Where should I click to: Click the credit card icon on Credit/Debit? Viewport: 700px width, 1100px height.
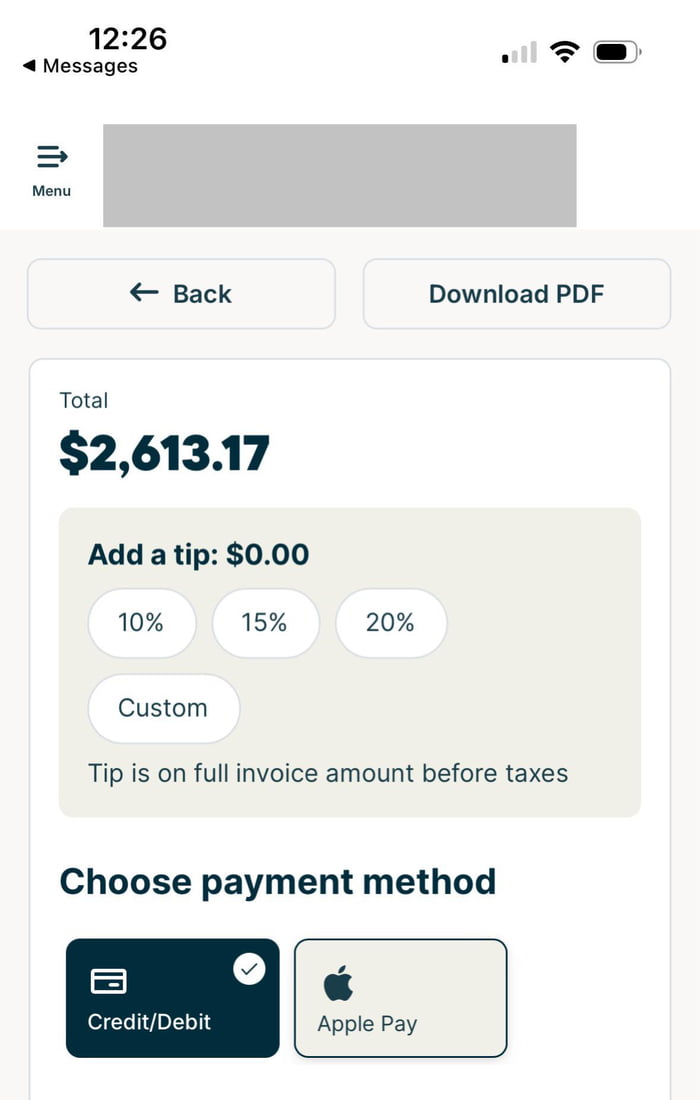tap(108, 982)
